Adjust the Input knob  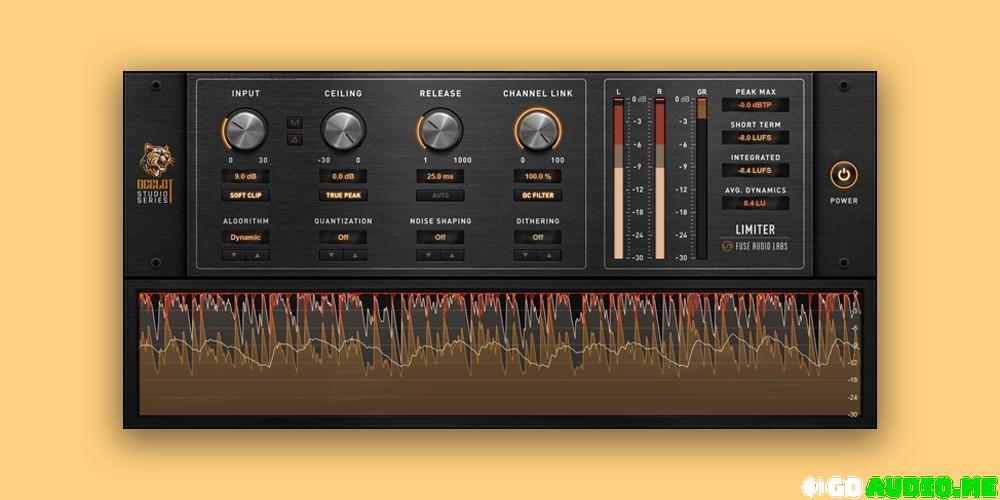246,129
